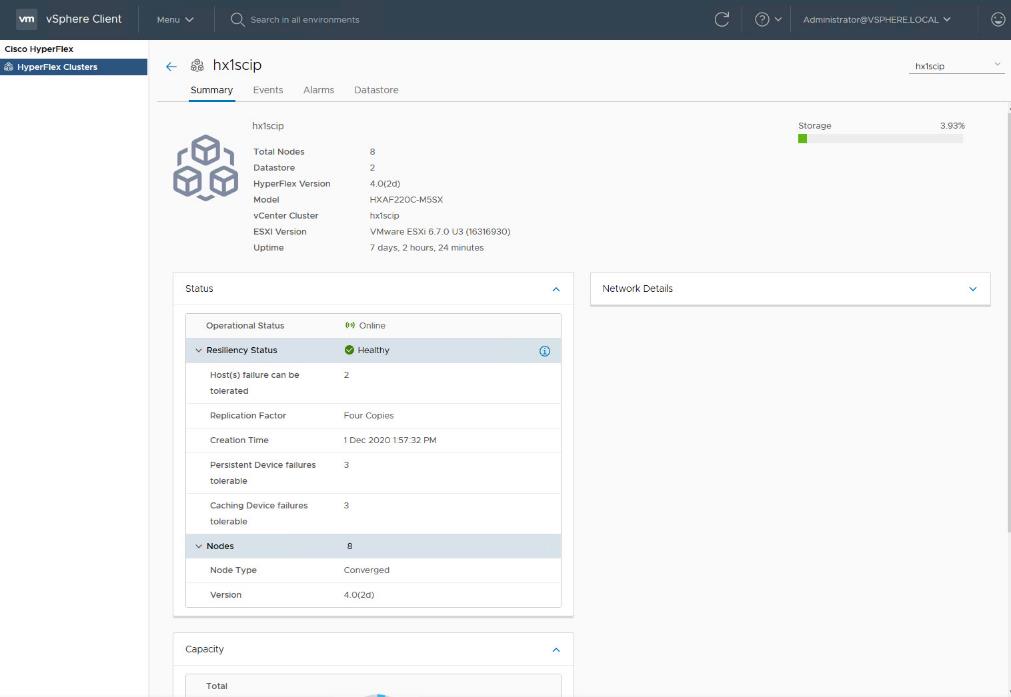Click the hx1scip cluster title icon
This screenshot has width=1011, height=697.
tap(197, 65)
